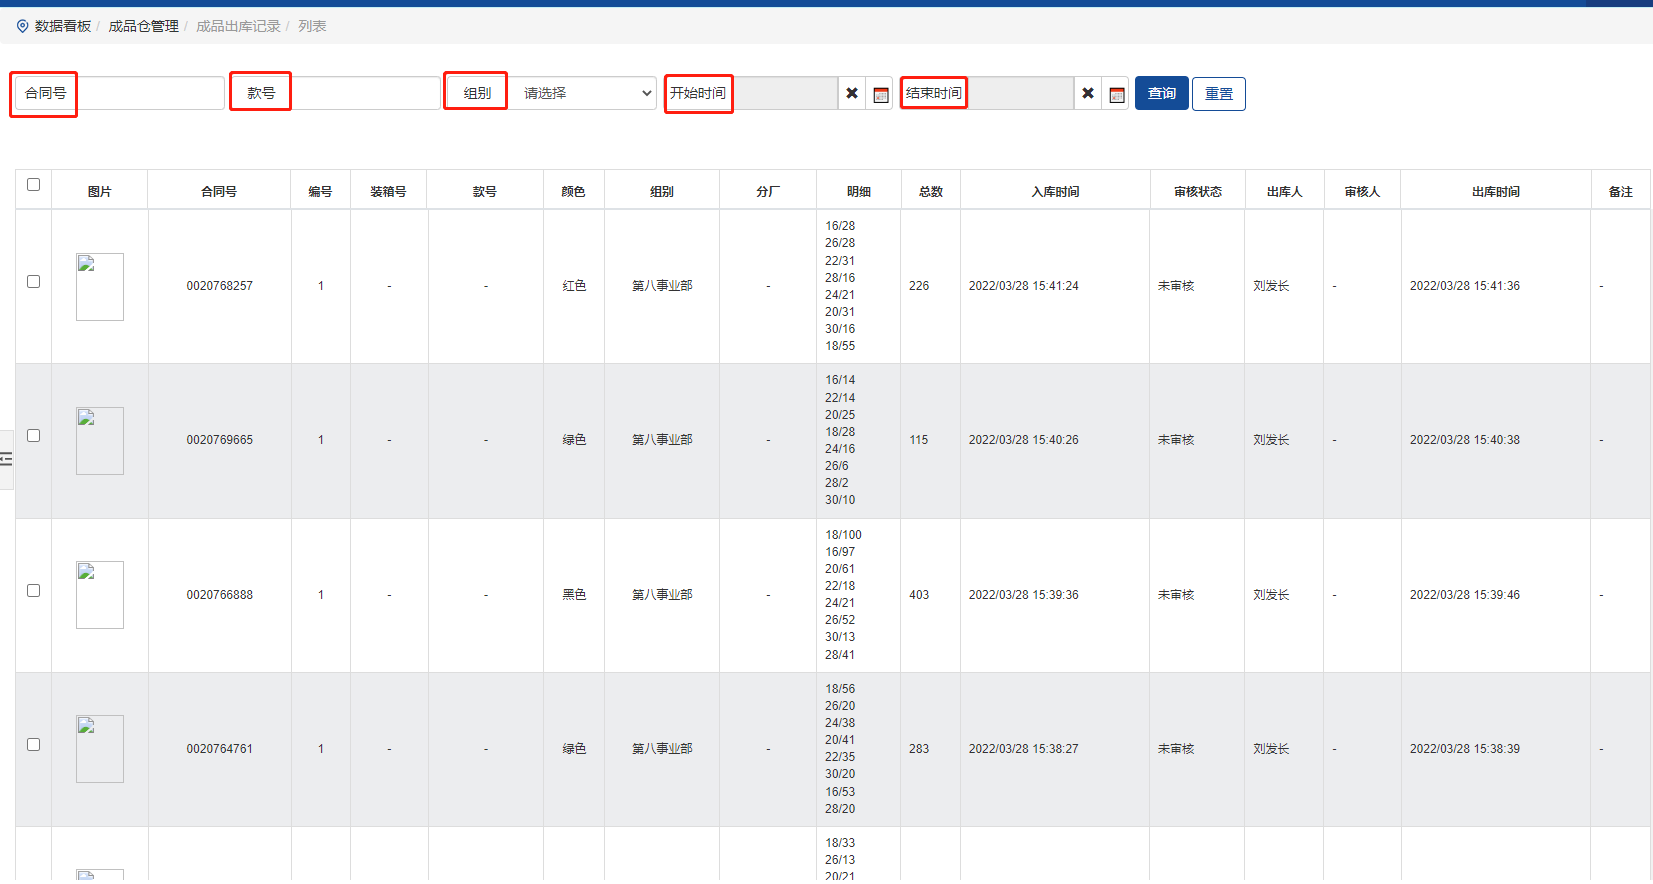Screen dimensions: 1653x884
Task: Tick the checkbox for contract 0020764761
Action: pos(33,745)
